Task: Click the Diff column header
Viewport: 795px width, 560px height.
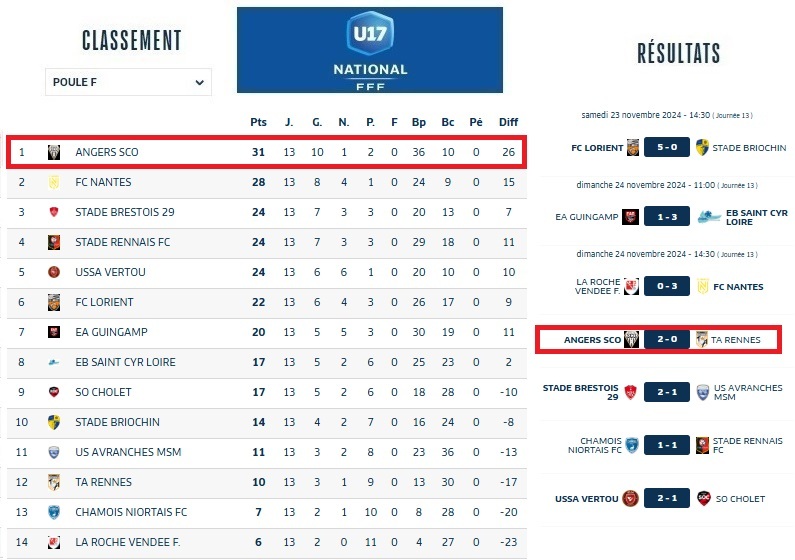Action: 508,122
